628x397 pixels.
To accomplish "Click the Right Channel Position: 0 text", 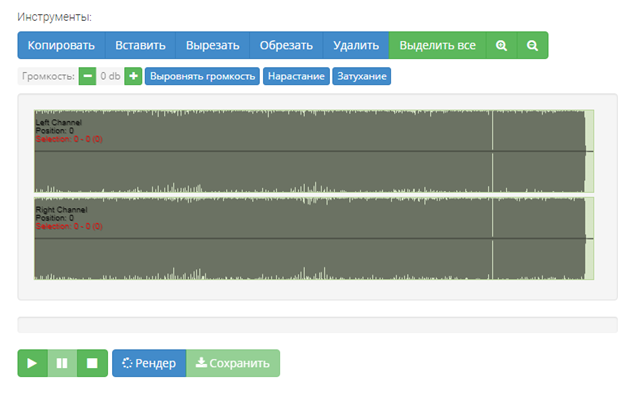I will [x=54, y=218].
